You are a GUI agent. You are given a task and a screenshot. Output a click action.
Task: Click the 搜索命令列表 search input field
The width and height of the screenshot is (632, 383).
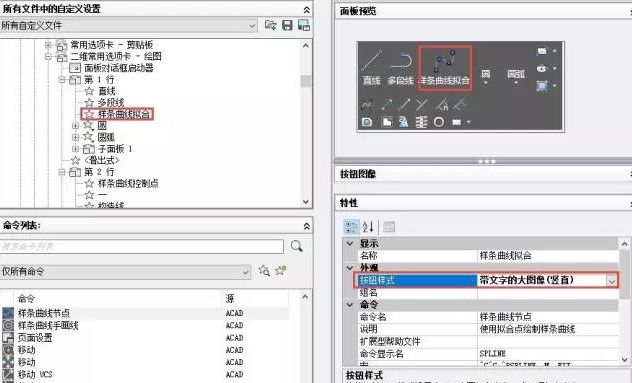point(142,246)
